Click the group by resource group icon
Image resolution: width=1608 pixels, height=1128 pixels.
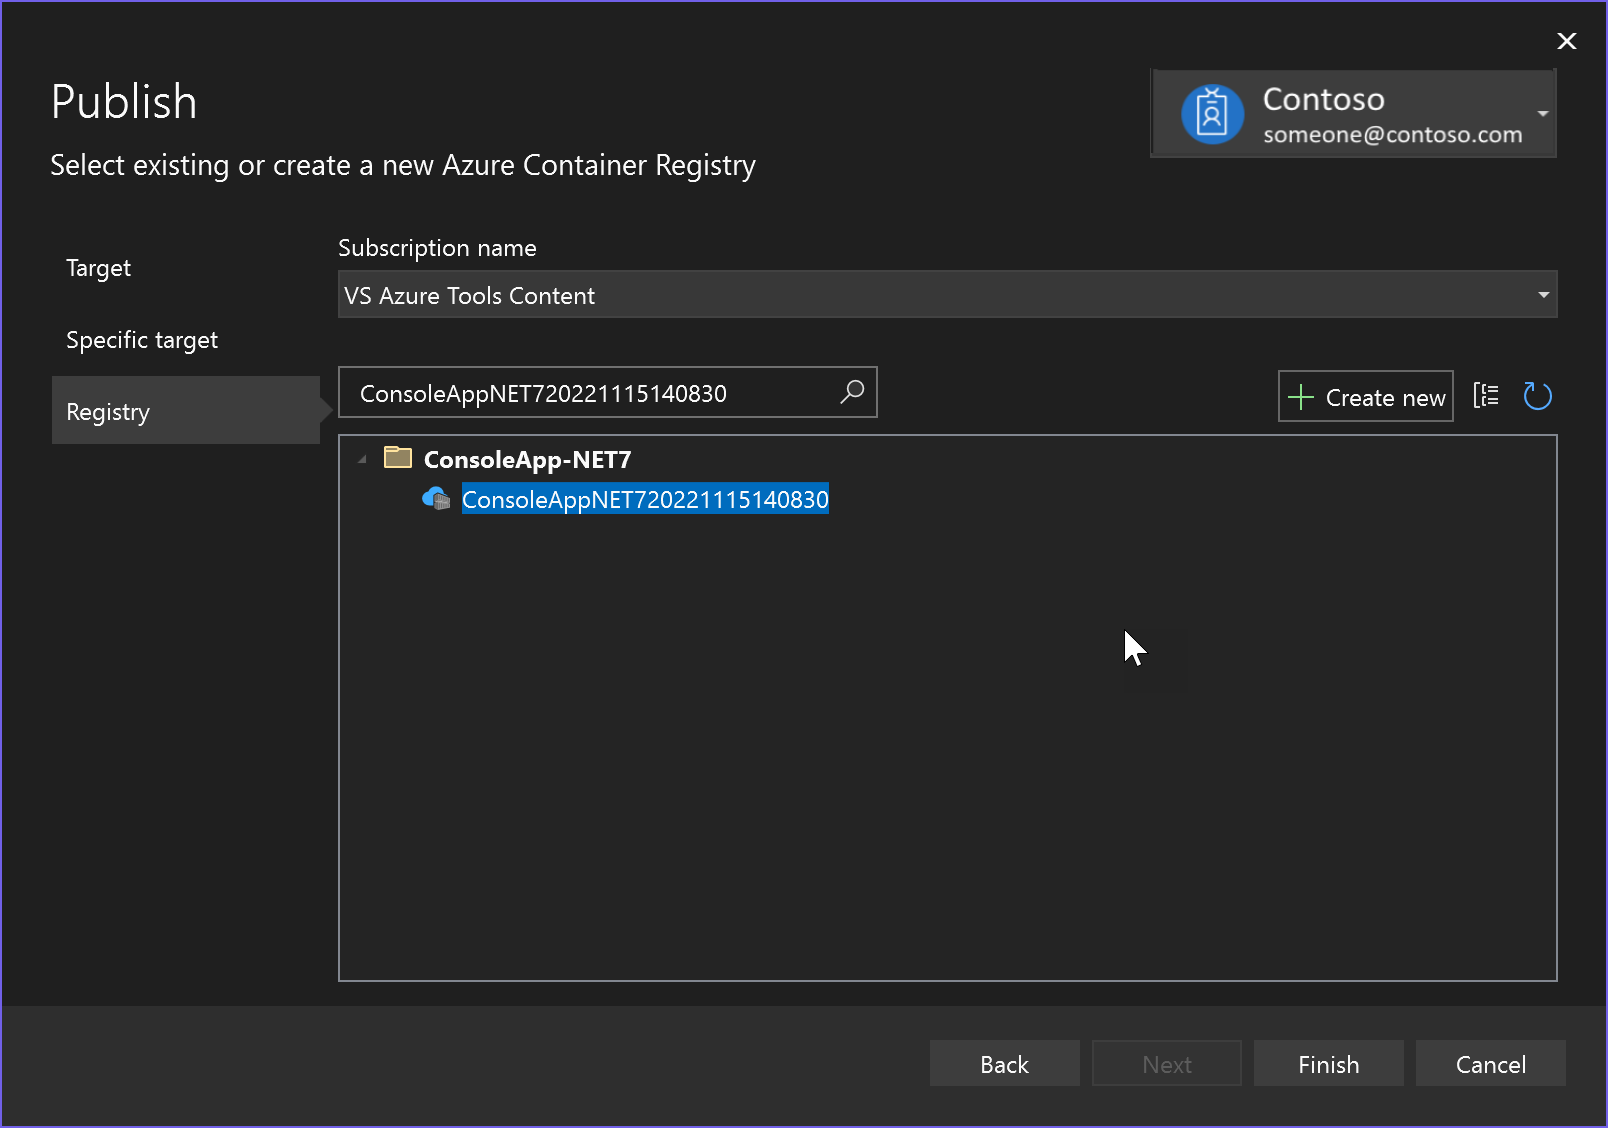tap(1486, 396)
